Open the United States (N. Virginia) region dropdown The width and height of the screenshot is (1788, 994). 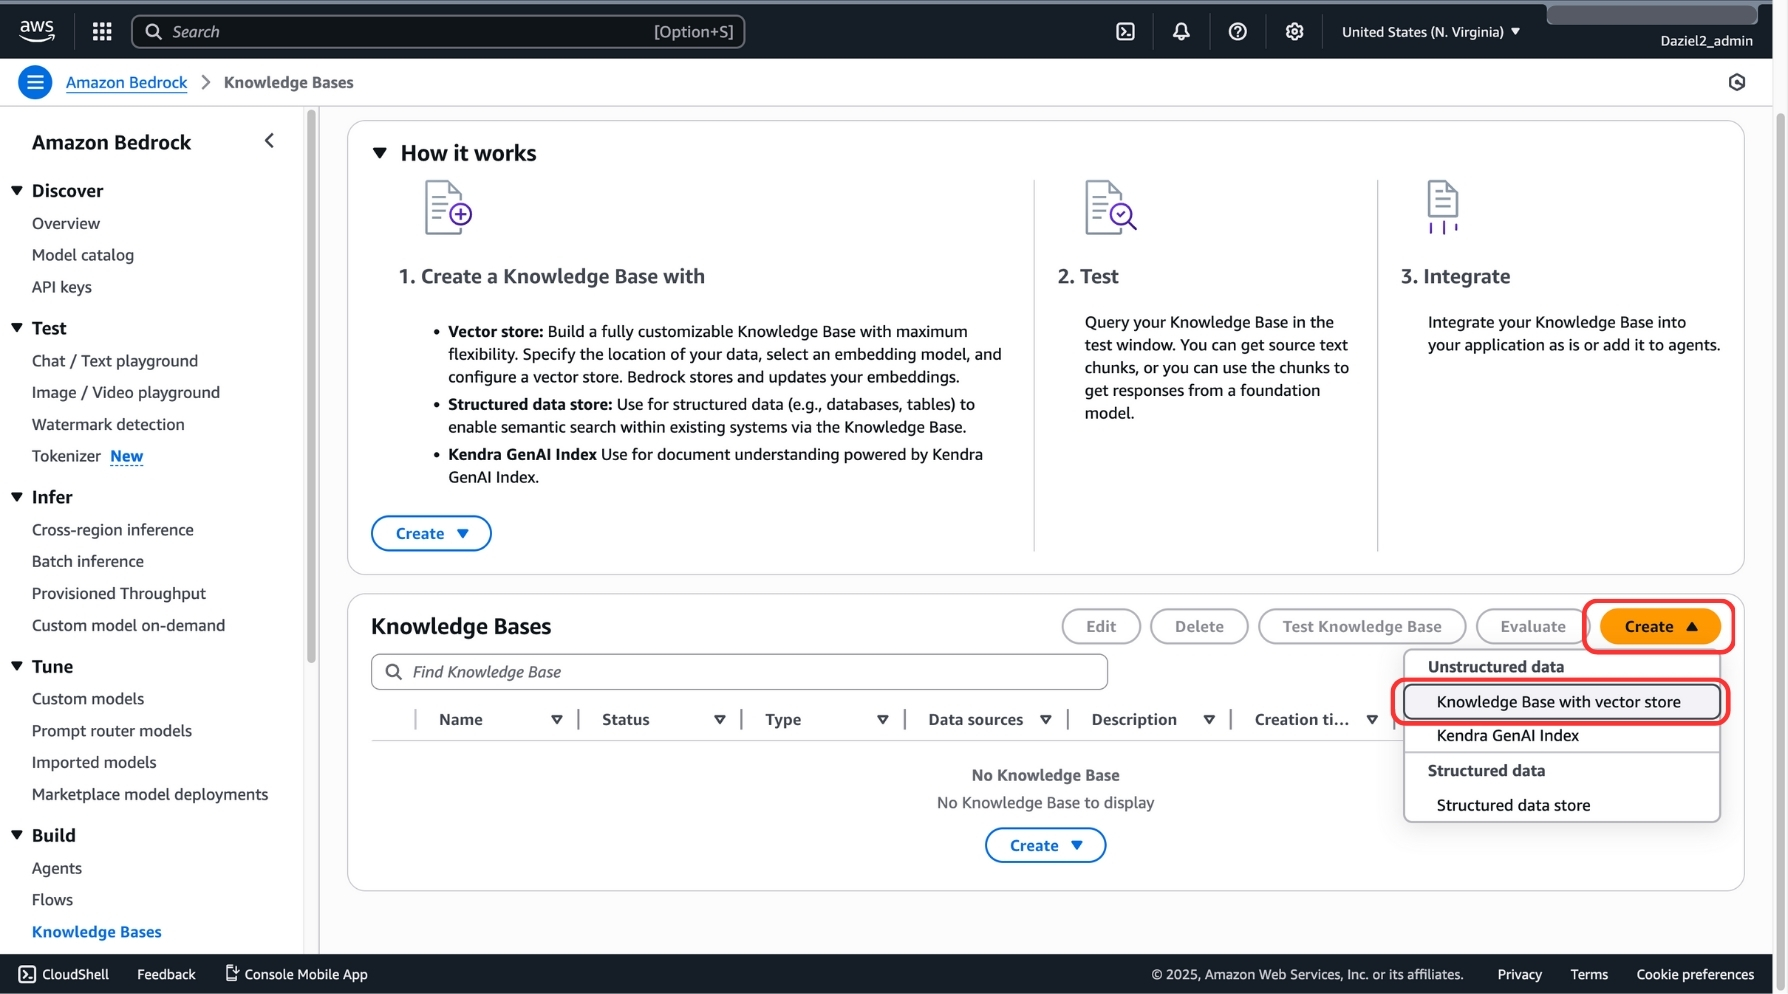click(x=1430, y=31)
